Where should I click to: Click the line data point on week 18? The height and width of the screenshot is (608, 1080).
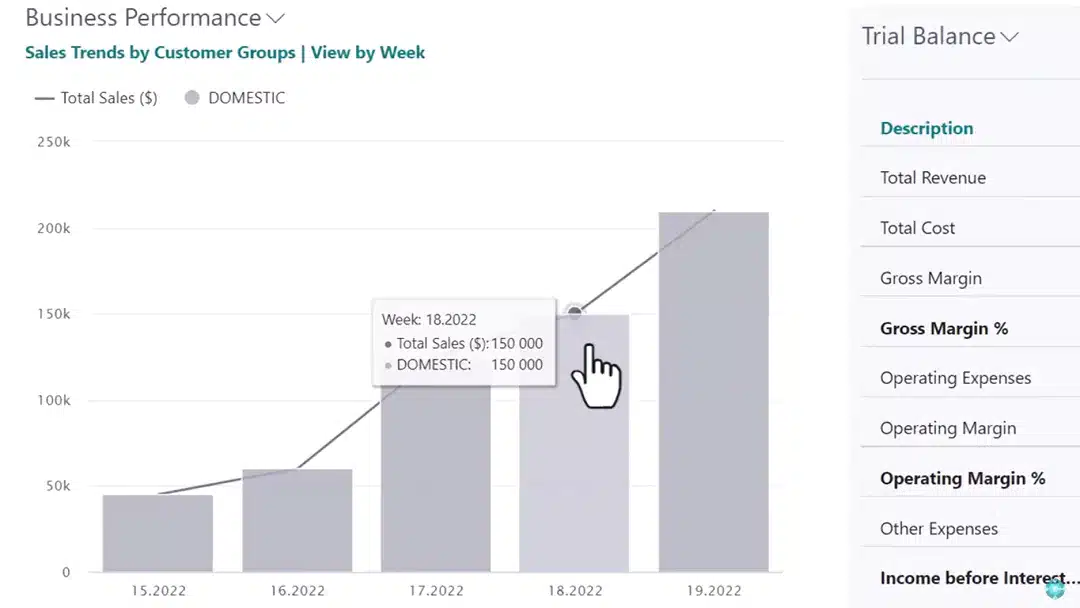point(574,313)
